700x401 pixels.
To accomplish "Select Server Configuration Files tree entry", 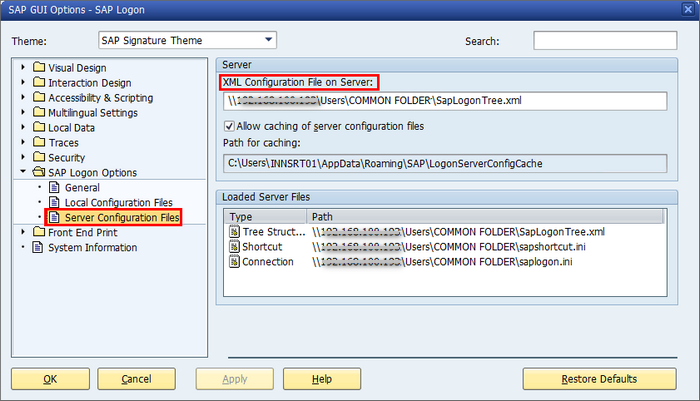I will [122, 217].
